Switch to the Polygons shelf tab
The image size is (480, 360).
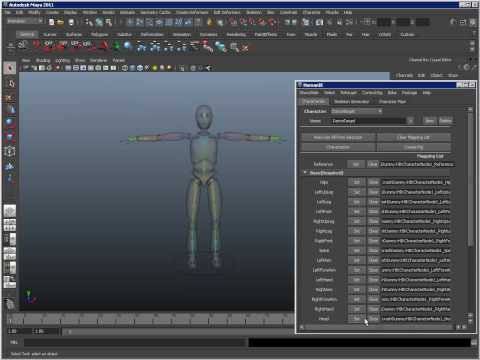coord(99,34)
